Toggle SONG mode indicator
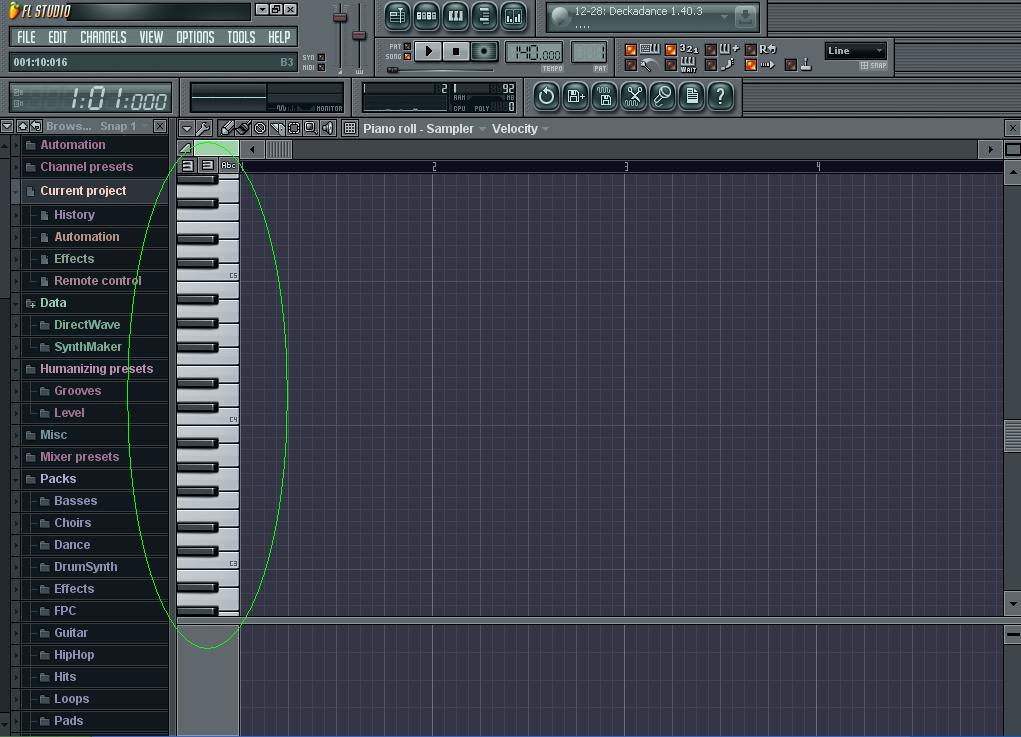This screenshot has width=1021, height=737. (408, 57)
